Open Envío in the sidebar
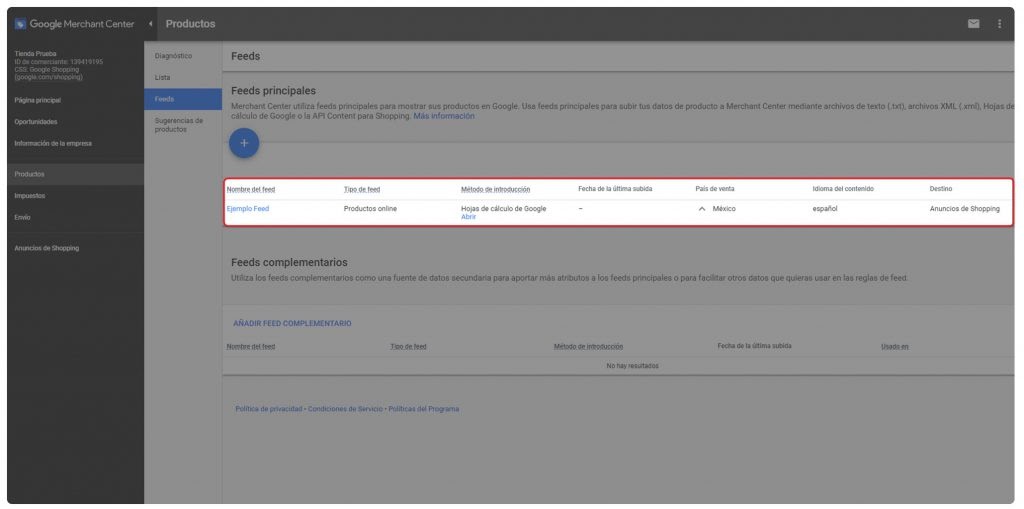This screenshot has height=509, width=1024. 22,217
